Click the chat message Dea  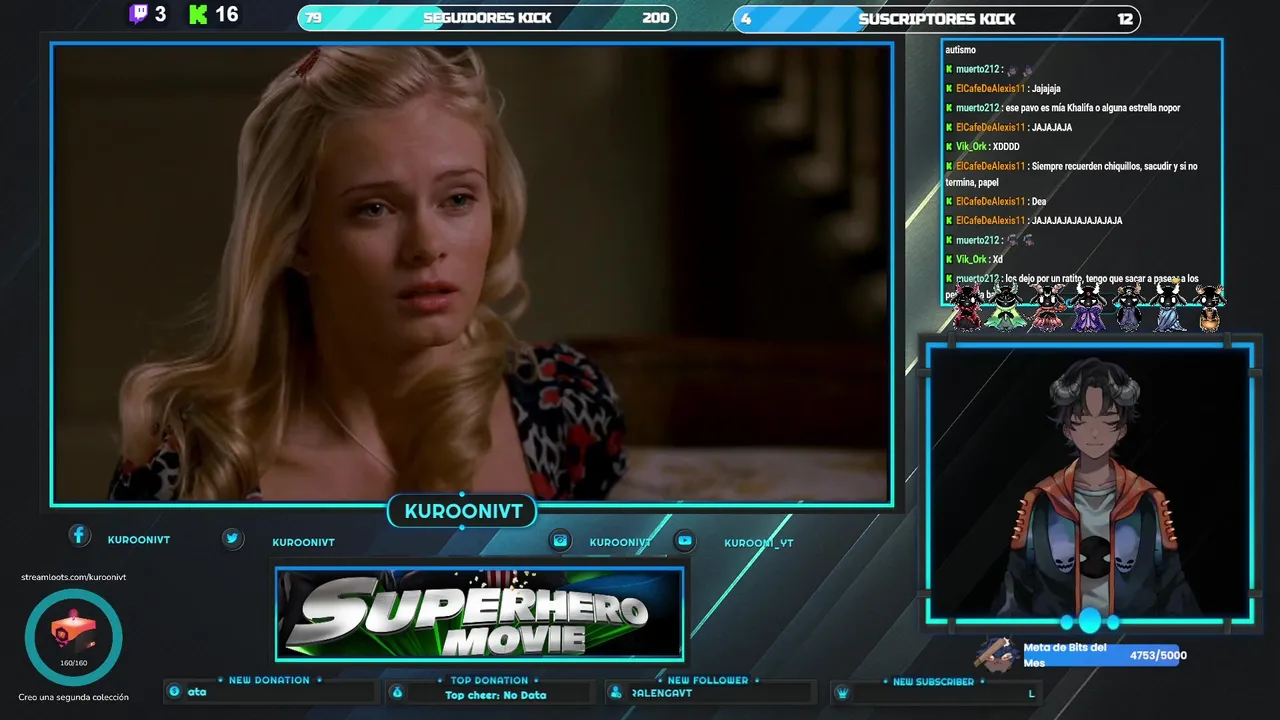pos(1039,201)
